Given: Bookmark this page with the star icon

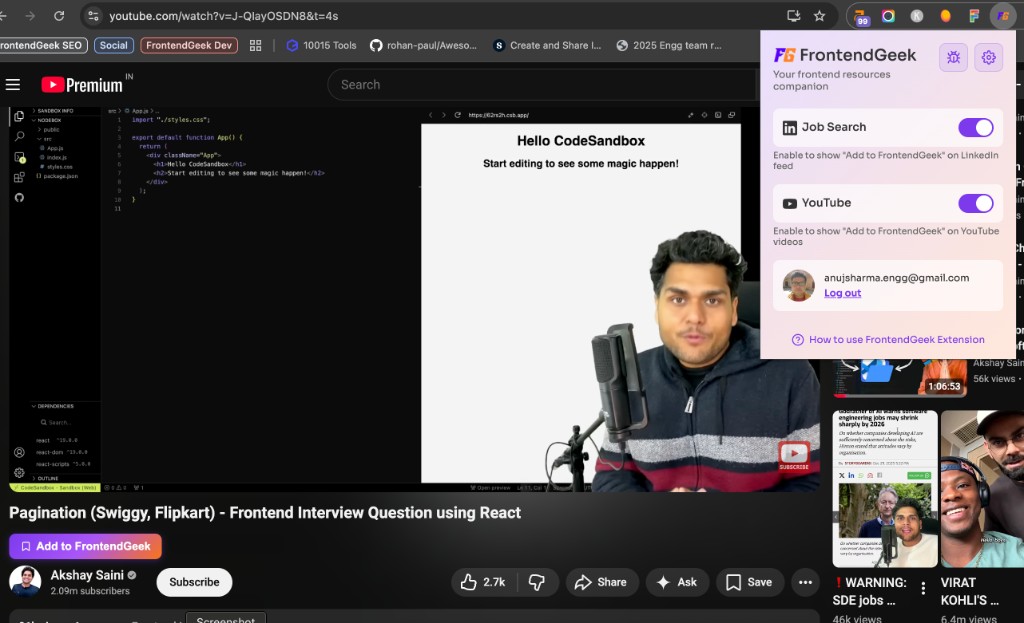Looking at the screenshot, I should click(x=819, y=16).
